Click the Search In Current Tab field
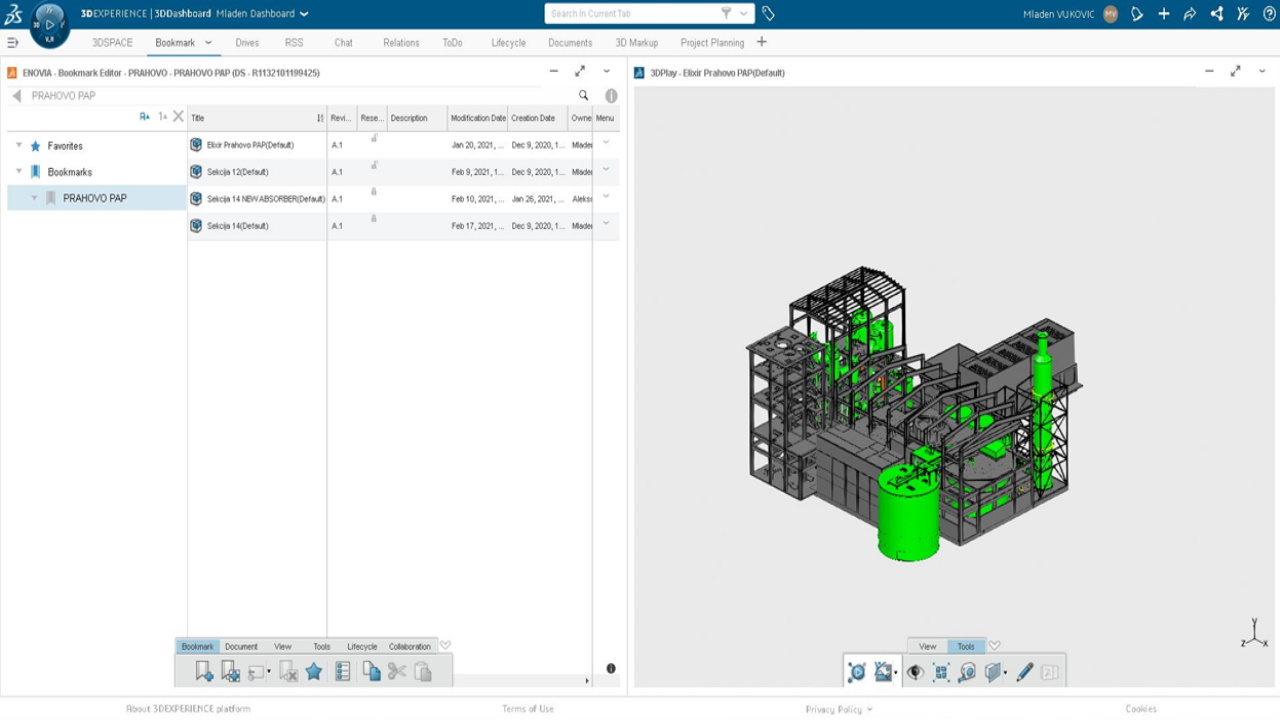This screenshot has width=1280, height=720. (x=630, y=14)
